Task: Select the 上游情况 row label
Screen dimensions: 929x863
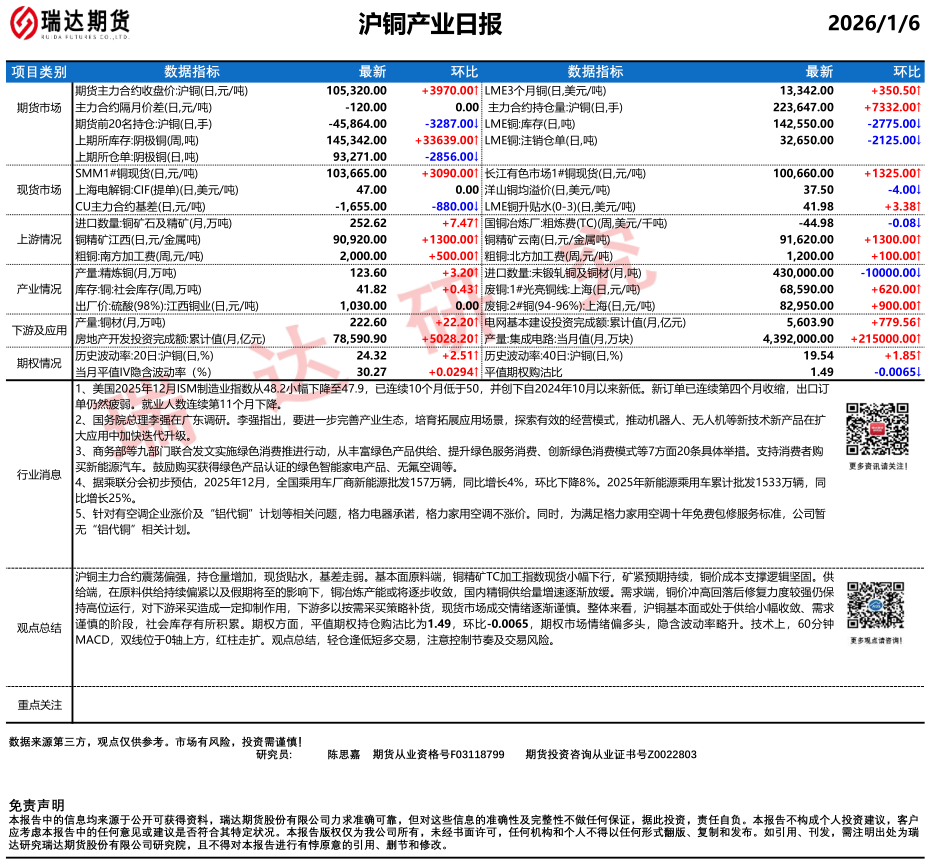Action: click(x=39, y=238)
